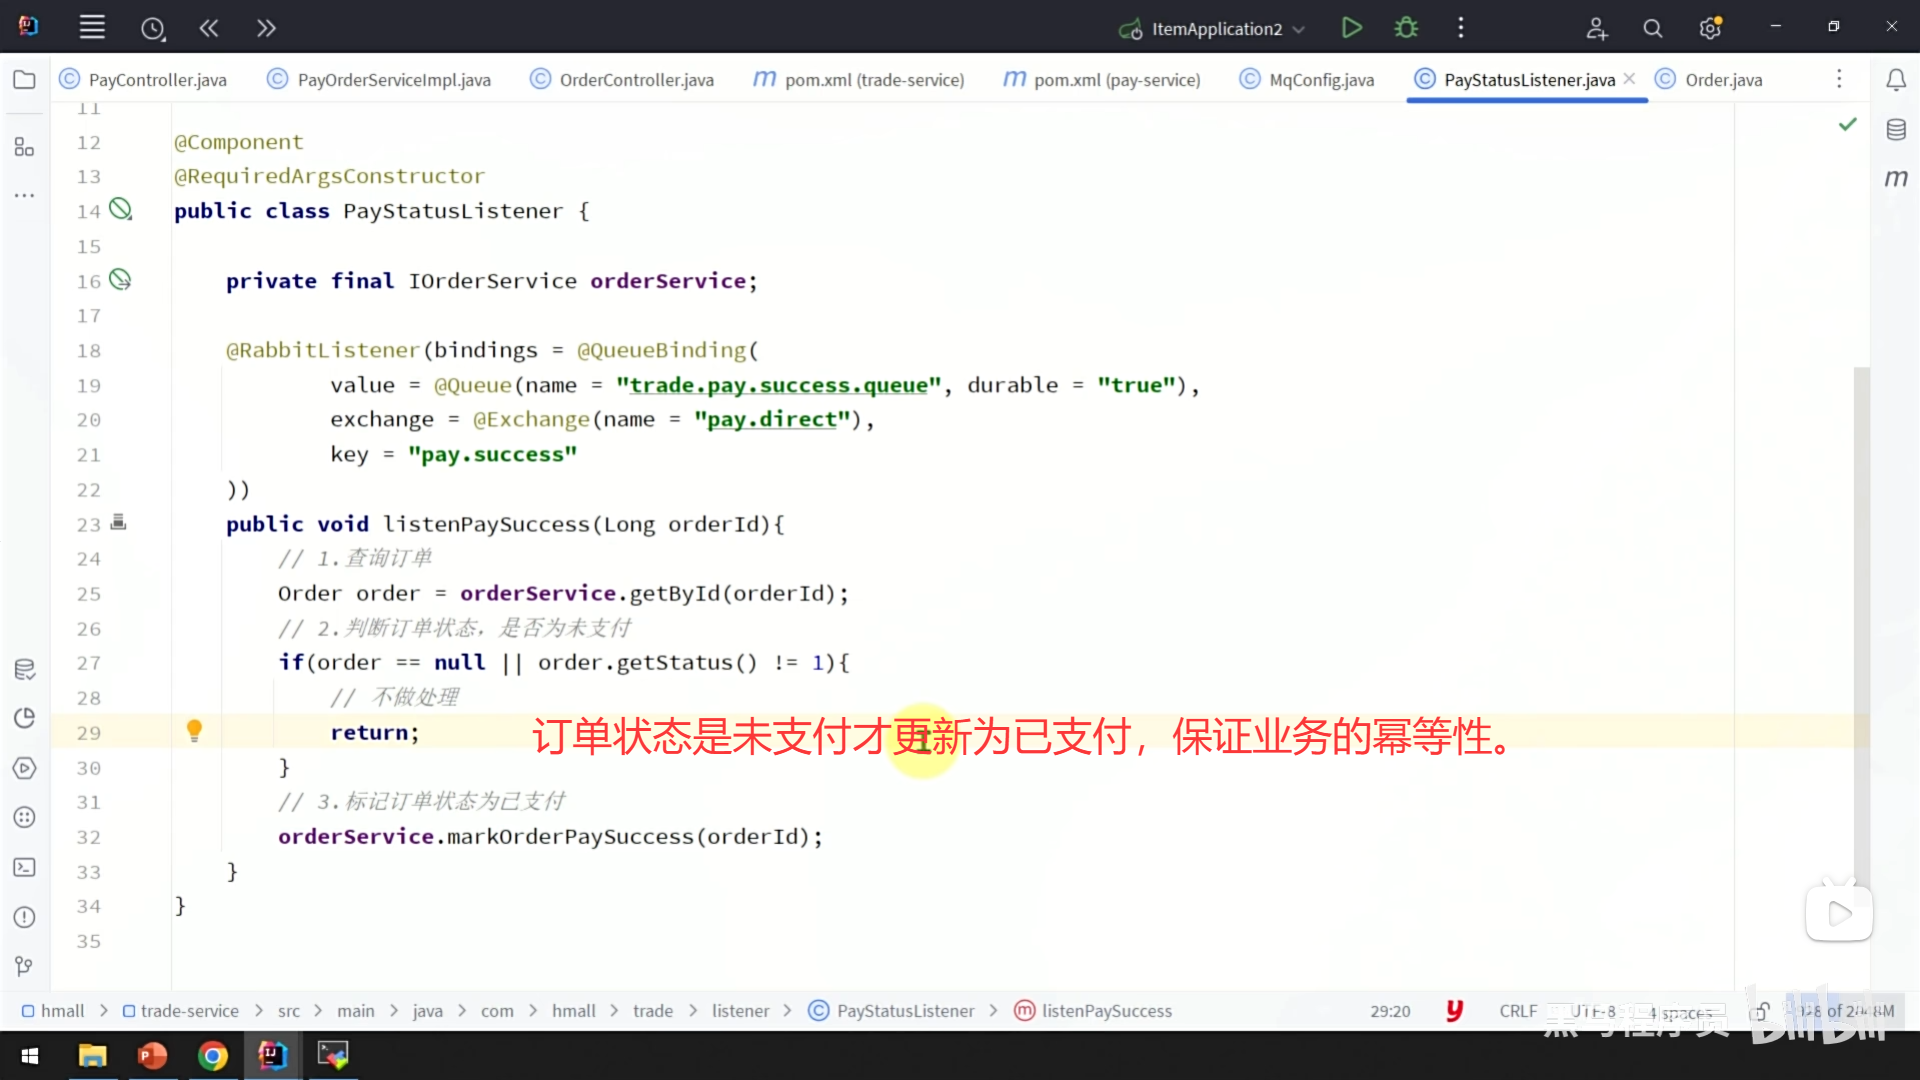This screenshot has height=1080, width=1920.
Task: Click the CRLF line separator widget
Action: (x=1517, y=1011)
